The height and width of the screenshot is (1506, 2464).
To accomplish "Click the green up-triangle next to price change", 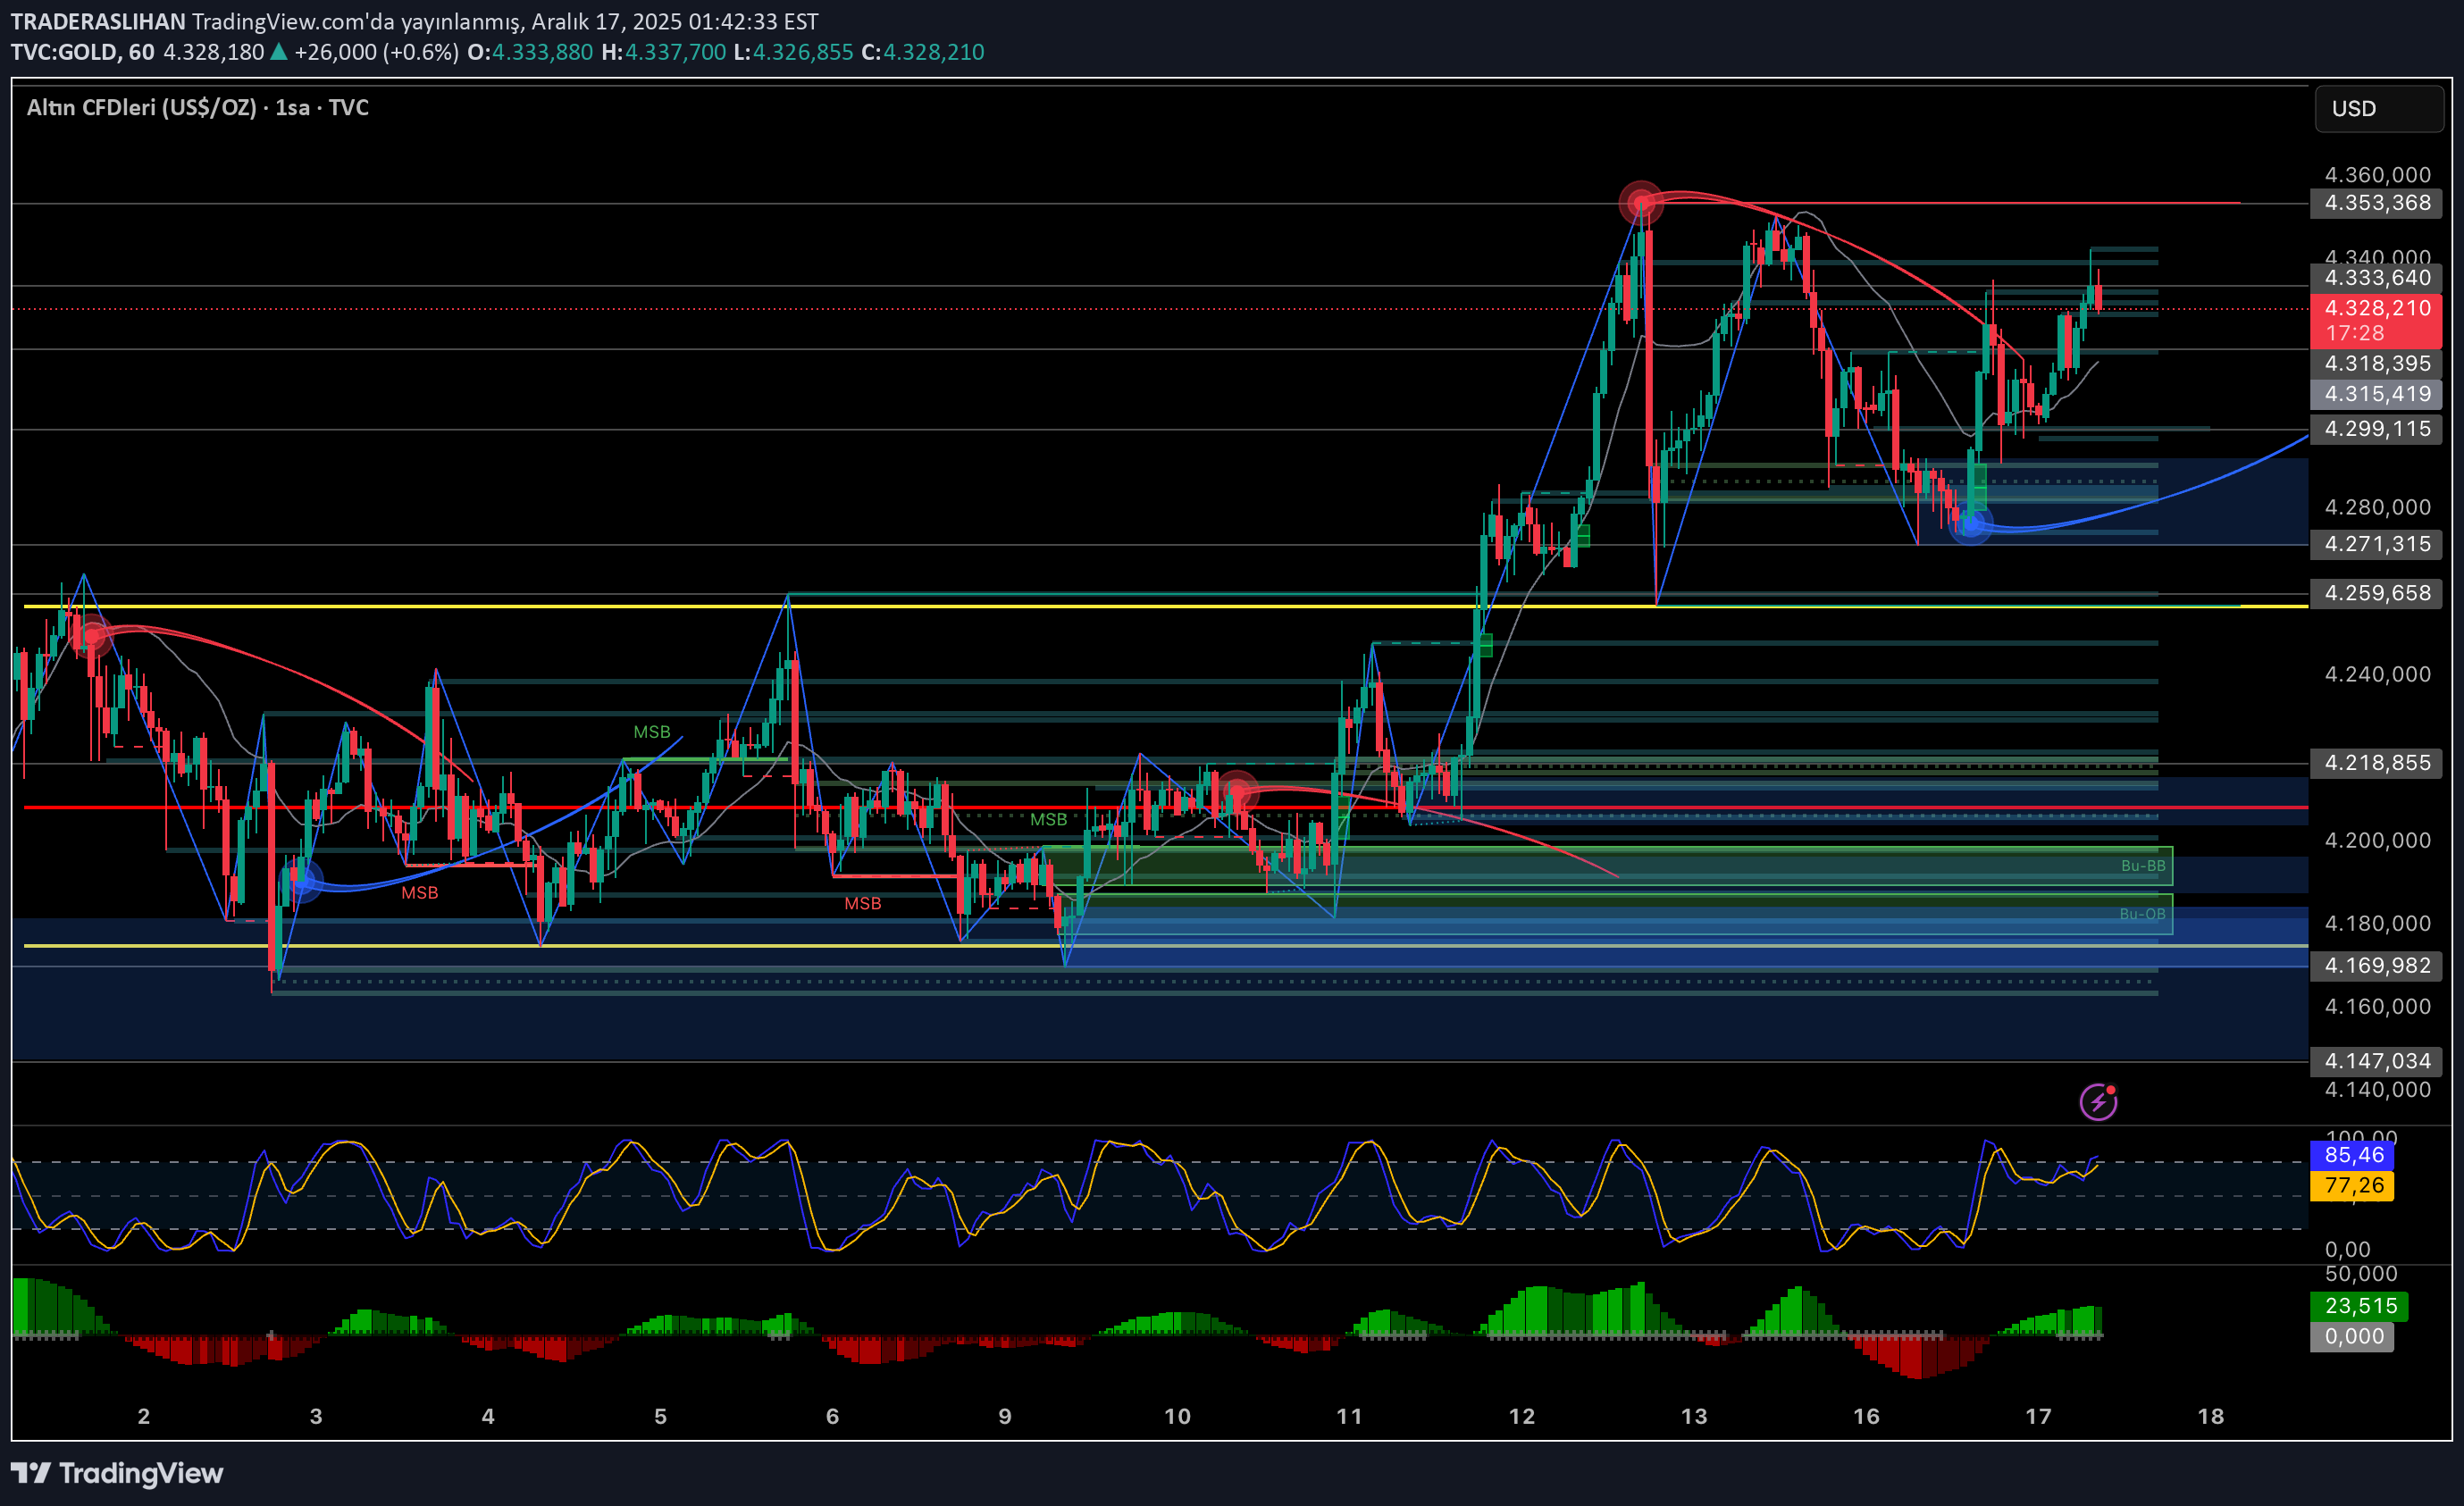I will pyautogui.click(x=279, y=52).
